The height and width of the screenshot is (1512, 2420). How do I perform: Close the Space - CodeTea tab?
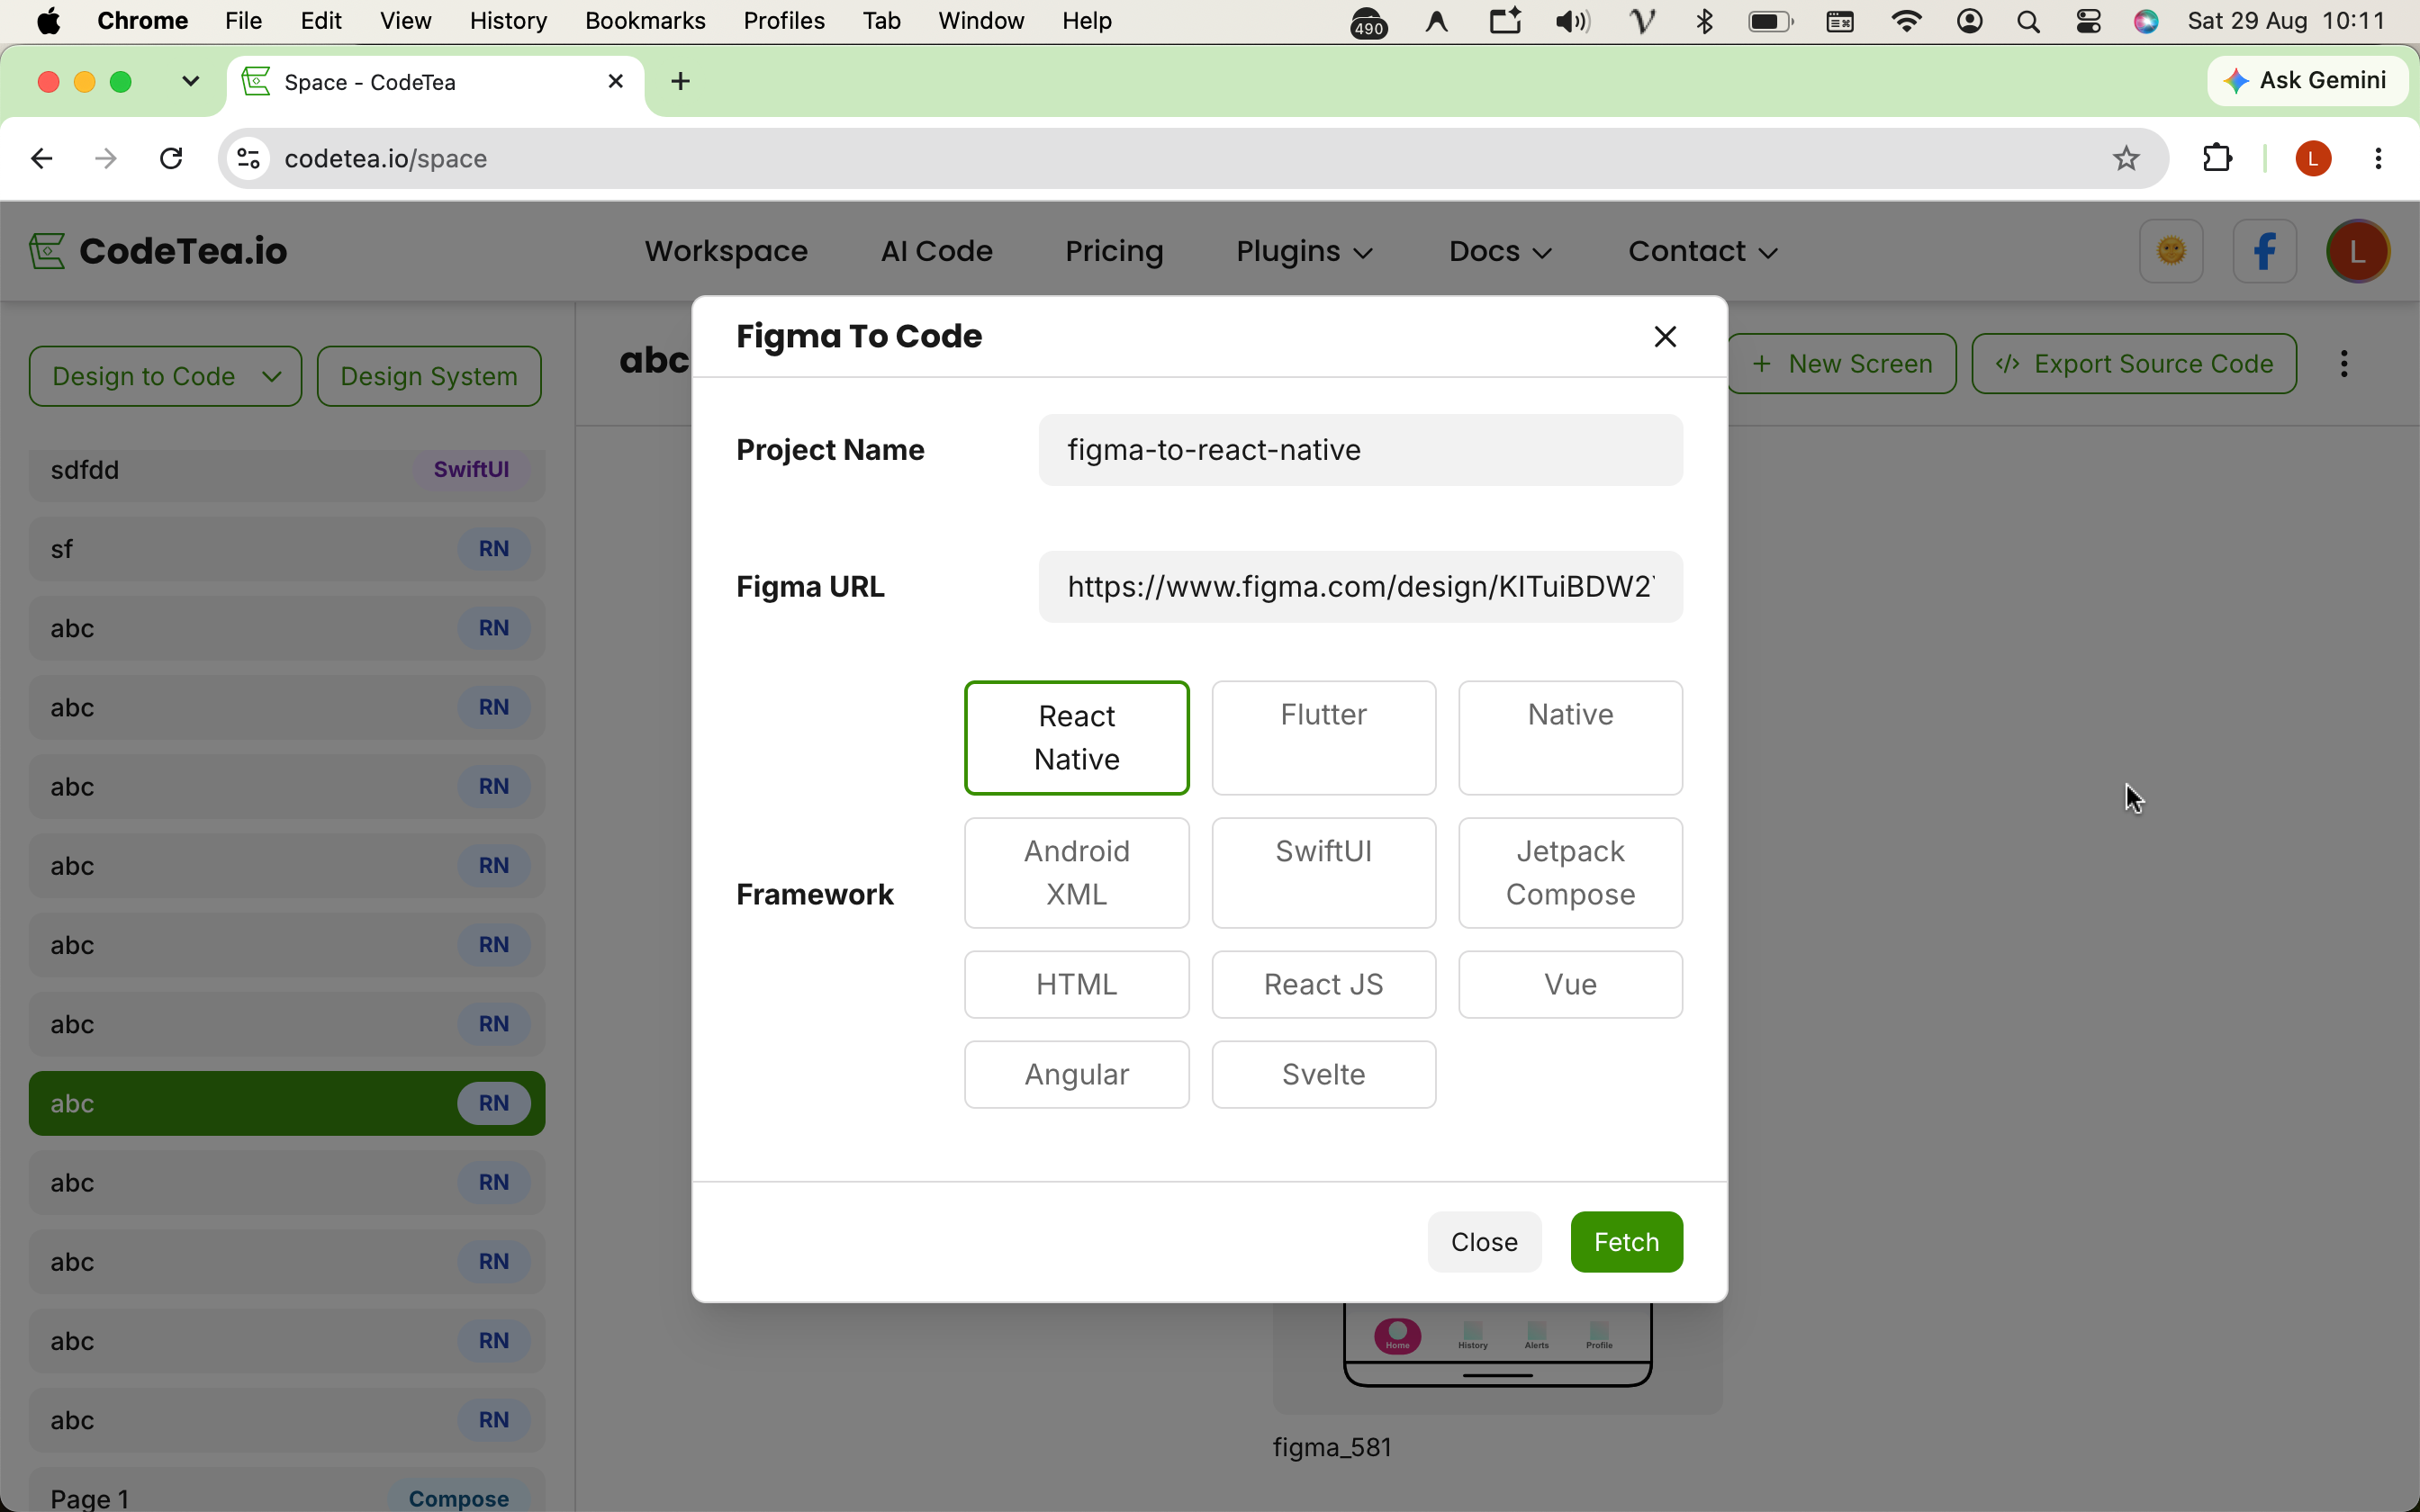[616, 81]
